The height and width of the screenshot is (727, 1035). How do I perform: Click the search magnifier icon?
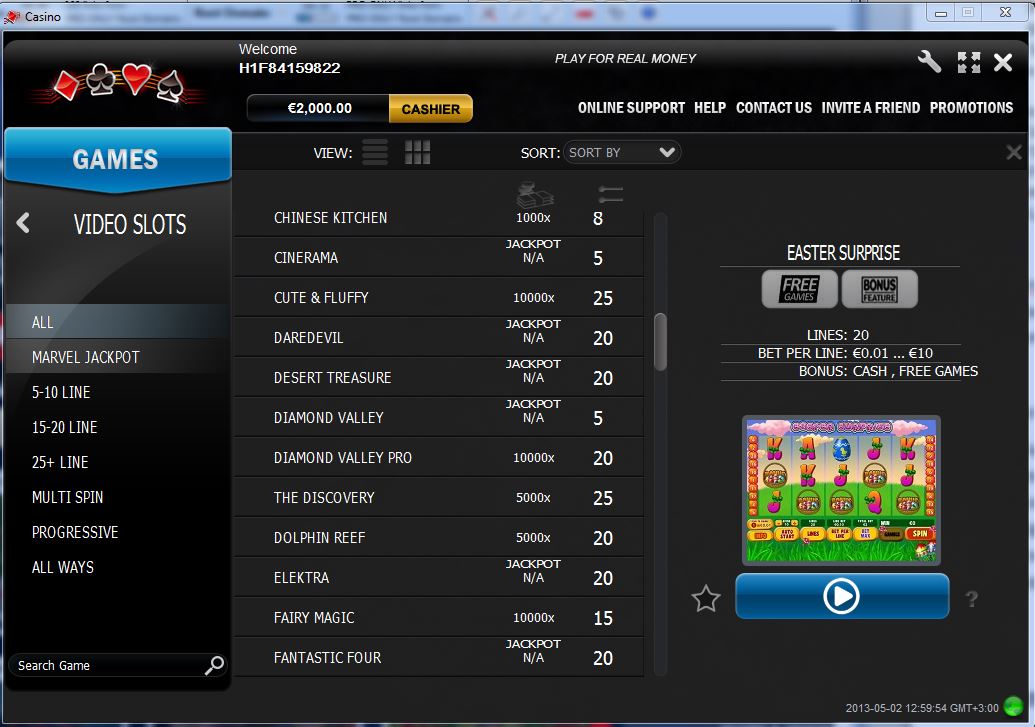(215, 665)
